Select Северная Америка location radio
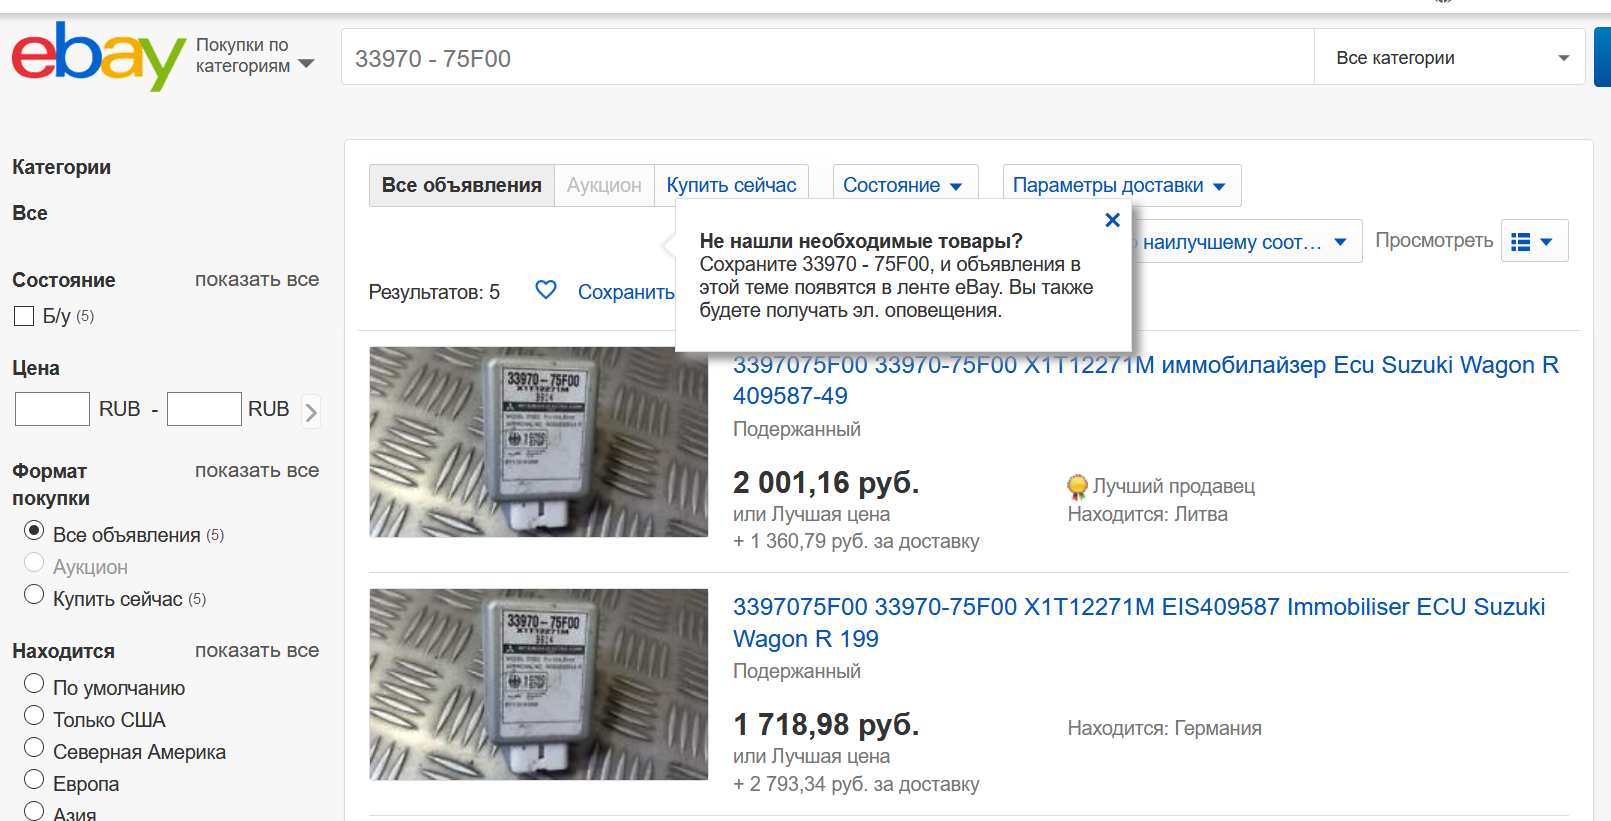Screen dimensions: 1611x821 pos(34,748)
